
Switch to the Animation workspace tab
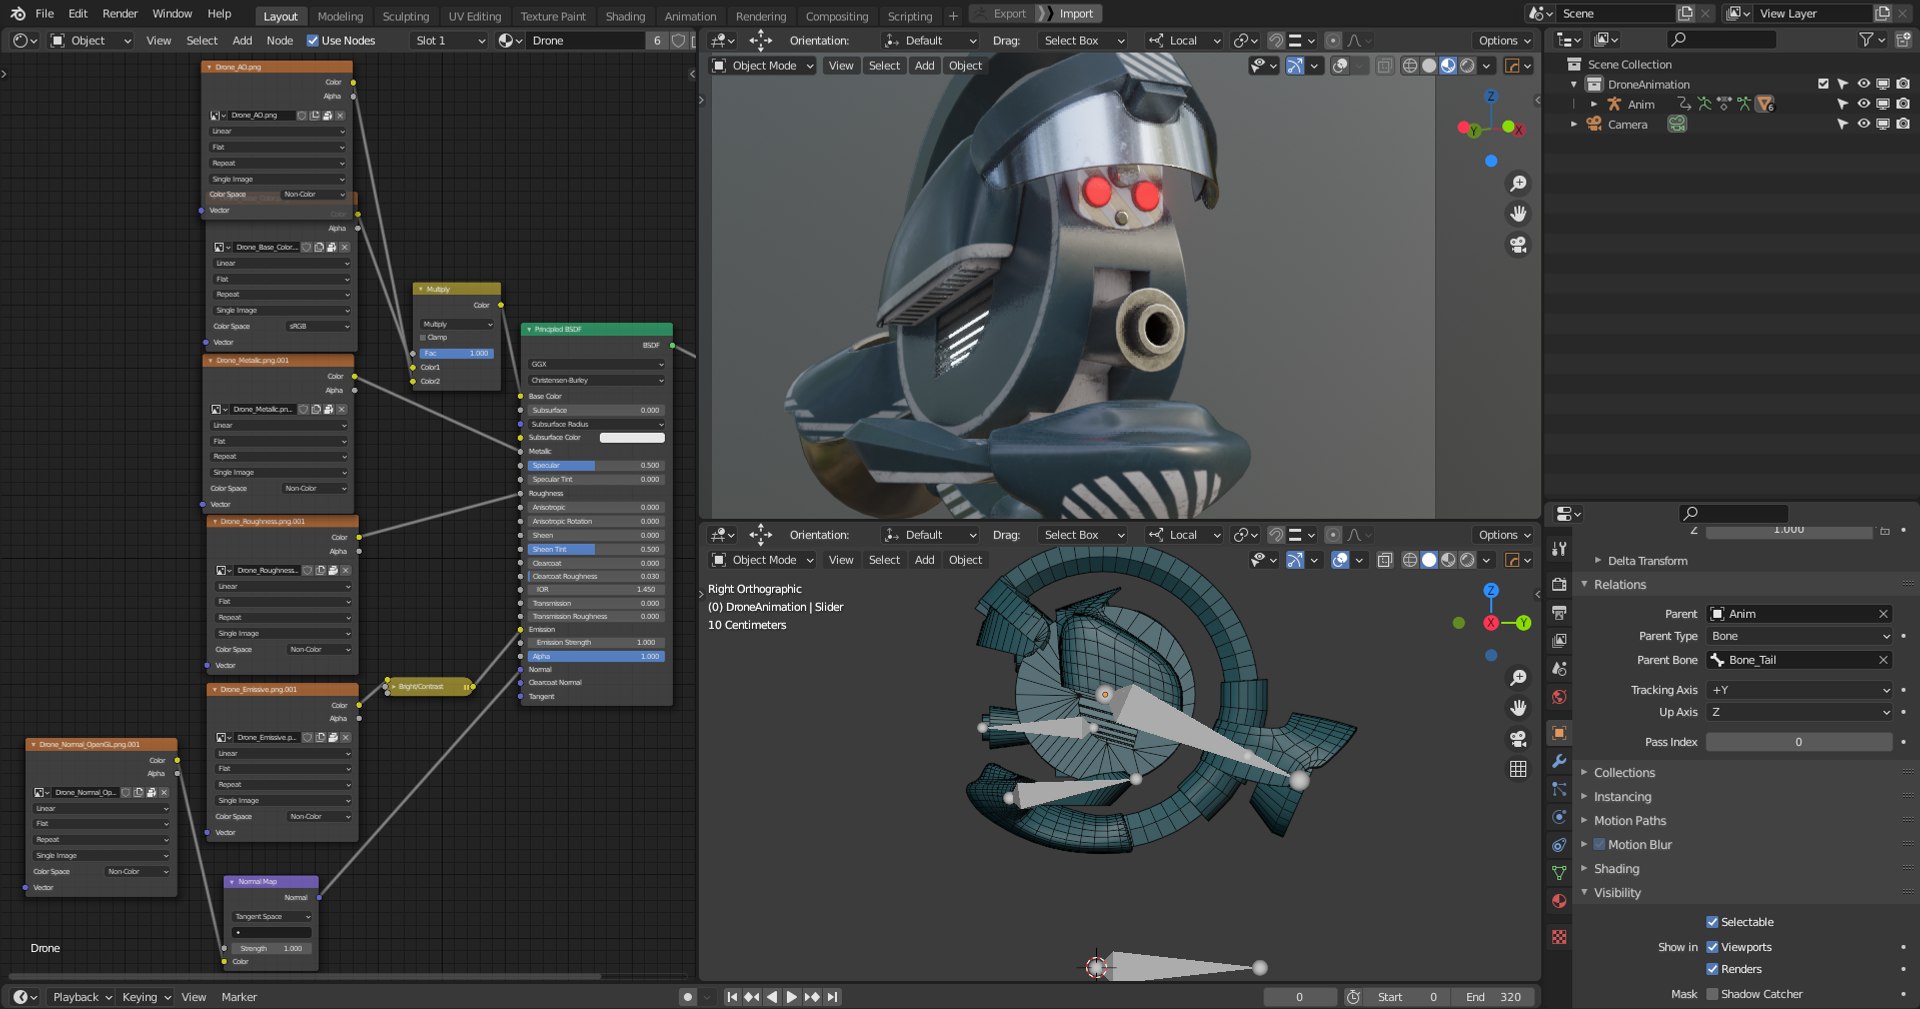(x=690, y=16)
